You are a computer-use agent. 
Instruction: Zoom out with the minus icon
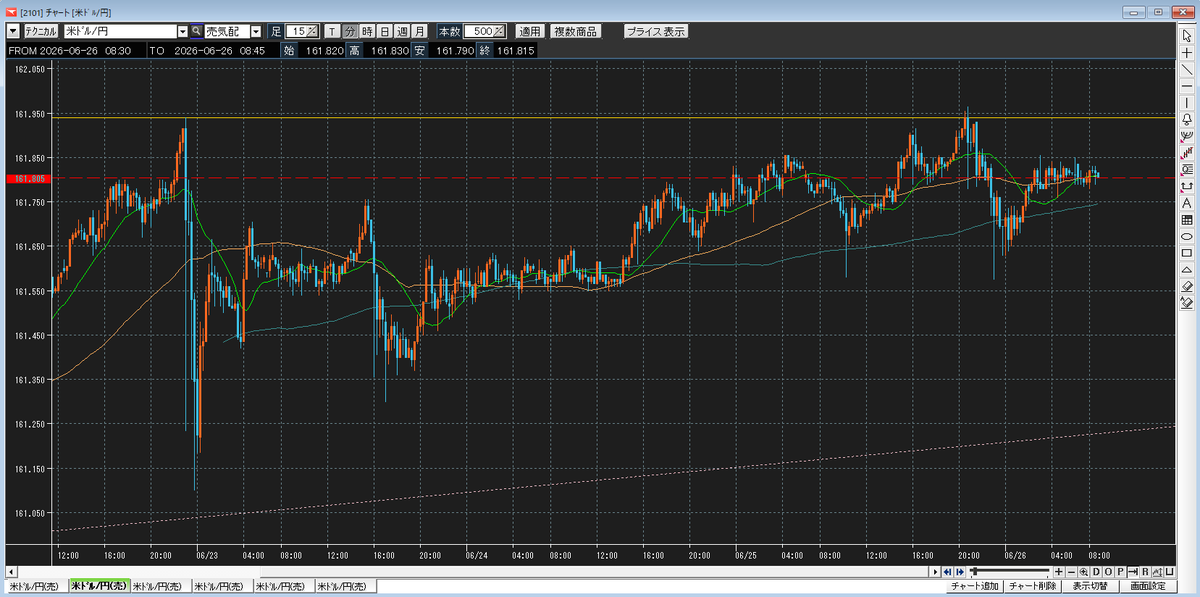coord(1072,572)
